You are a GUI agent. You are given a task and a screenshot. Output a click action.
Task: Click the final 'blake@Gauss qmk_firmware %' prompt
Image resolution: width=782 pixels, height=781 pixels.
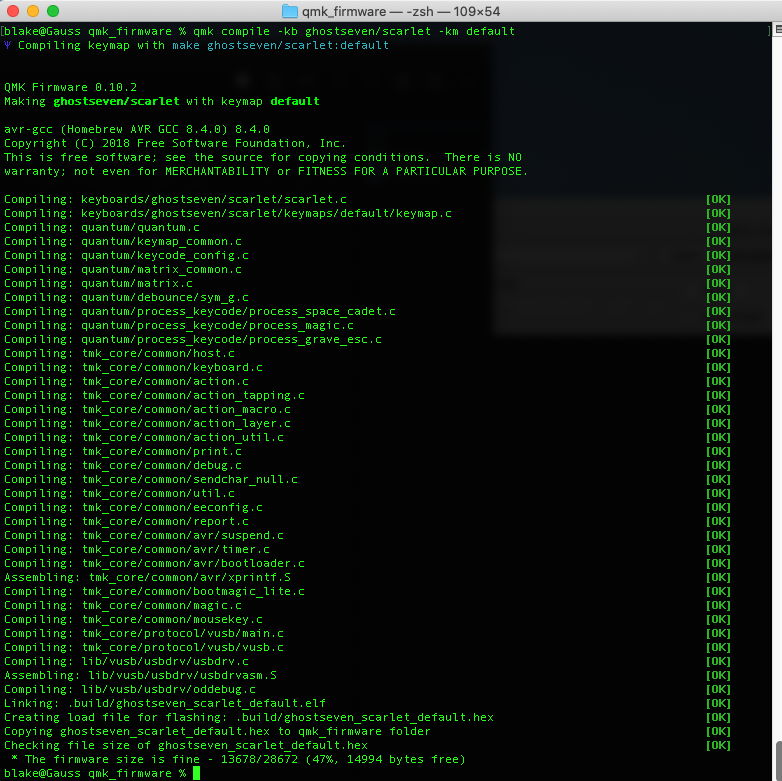[x=95, y=773]
